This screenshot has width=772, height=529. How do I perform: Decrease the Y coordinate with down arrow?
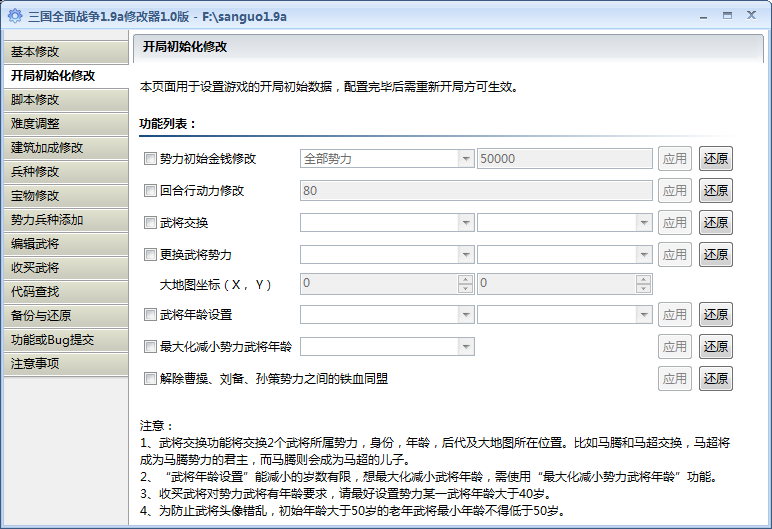pos(643,289)
